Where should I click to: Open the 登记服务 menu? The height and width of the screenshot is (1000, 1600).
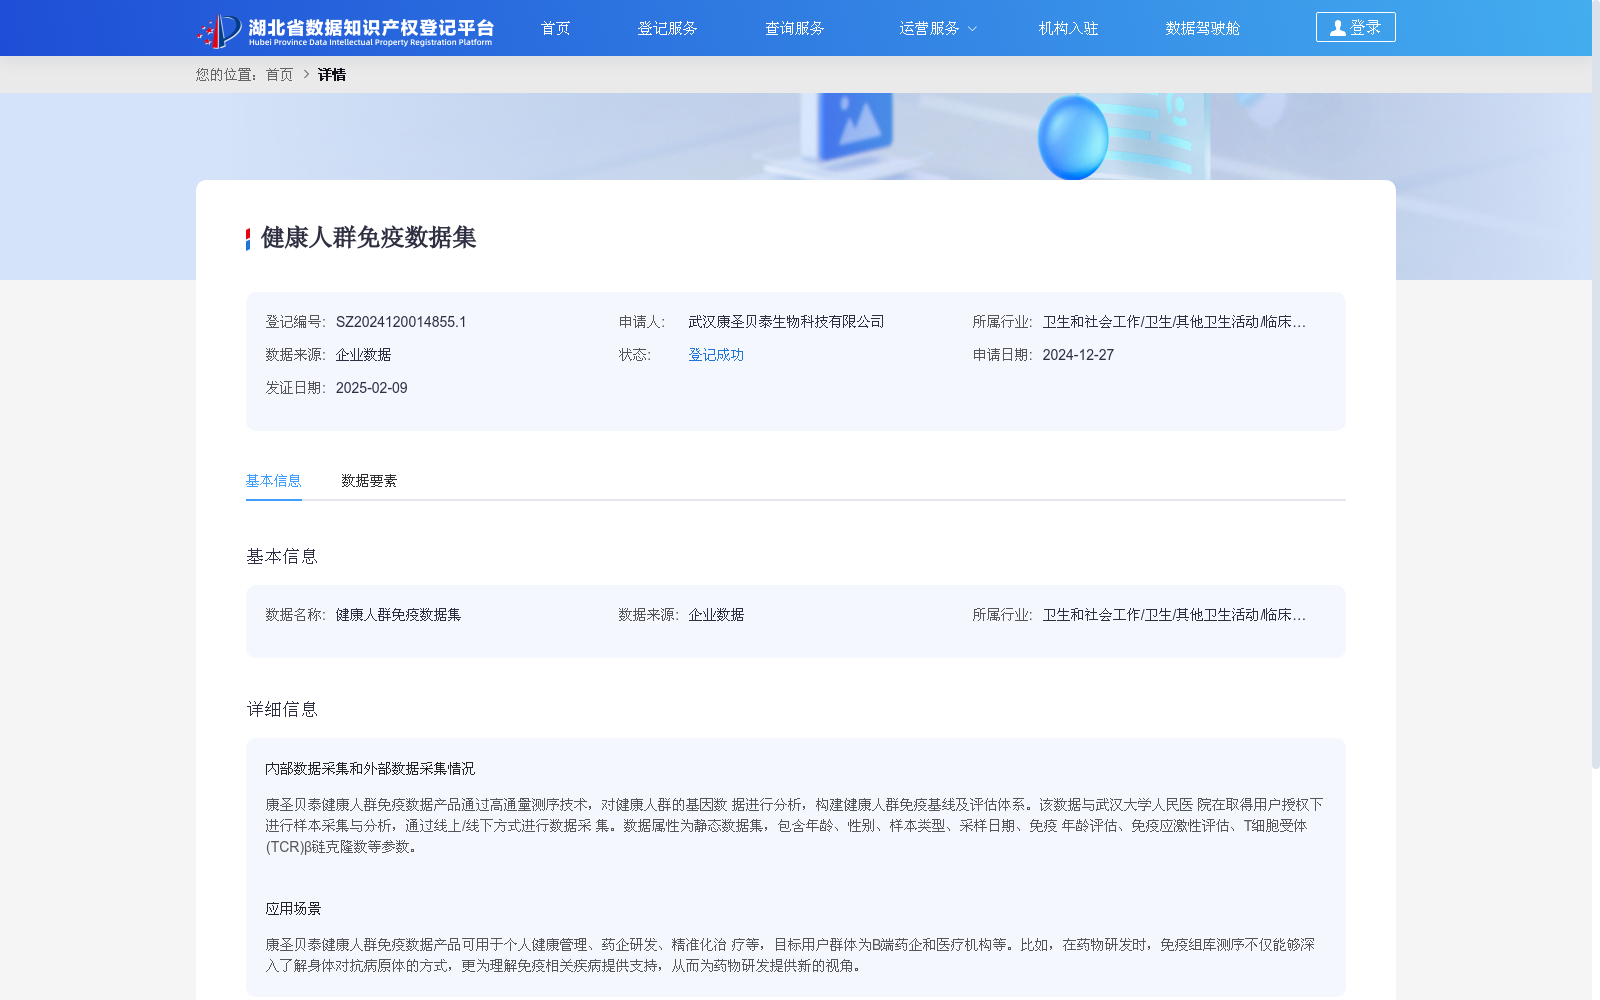(x=667, y=28)
